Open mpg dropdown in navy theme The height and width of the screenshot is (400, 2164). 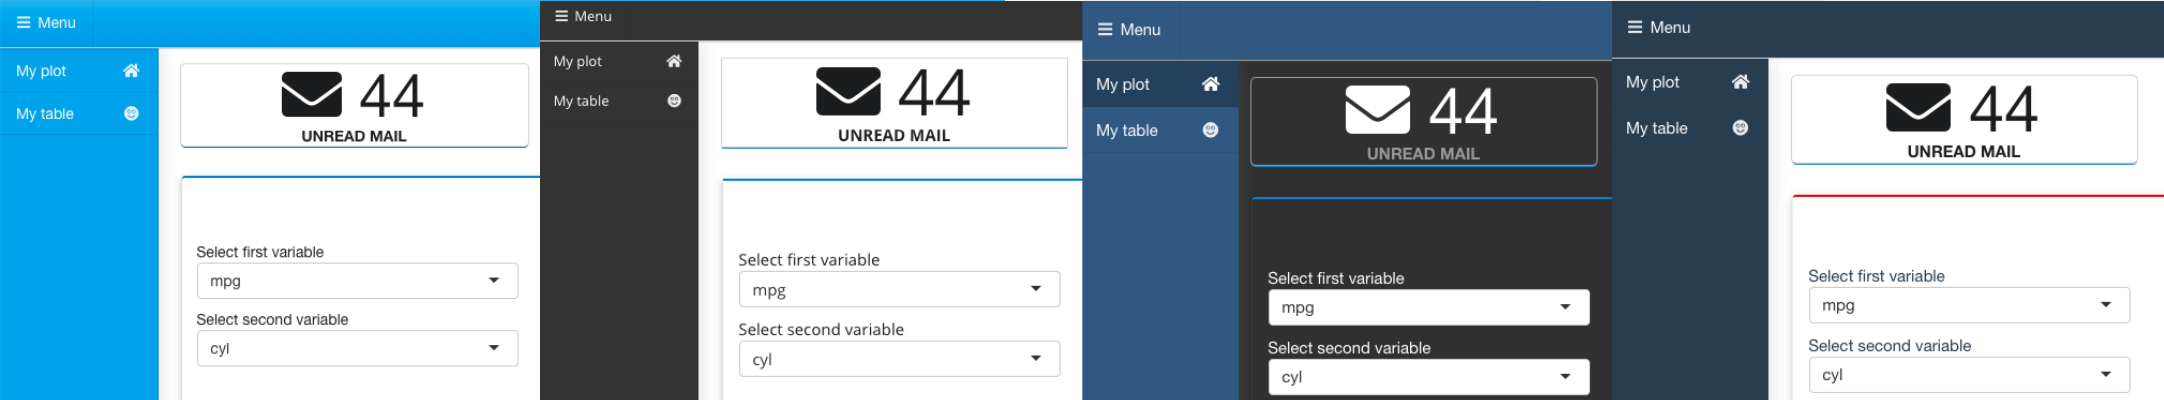click(1969, 305)
